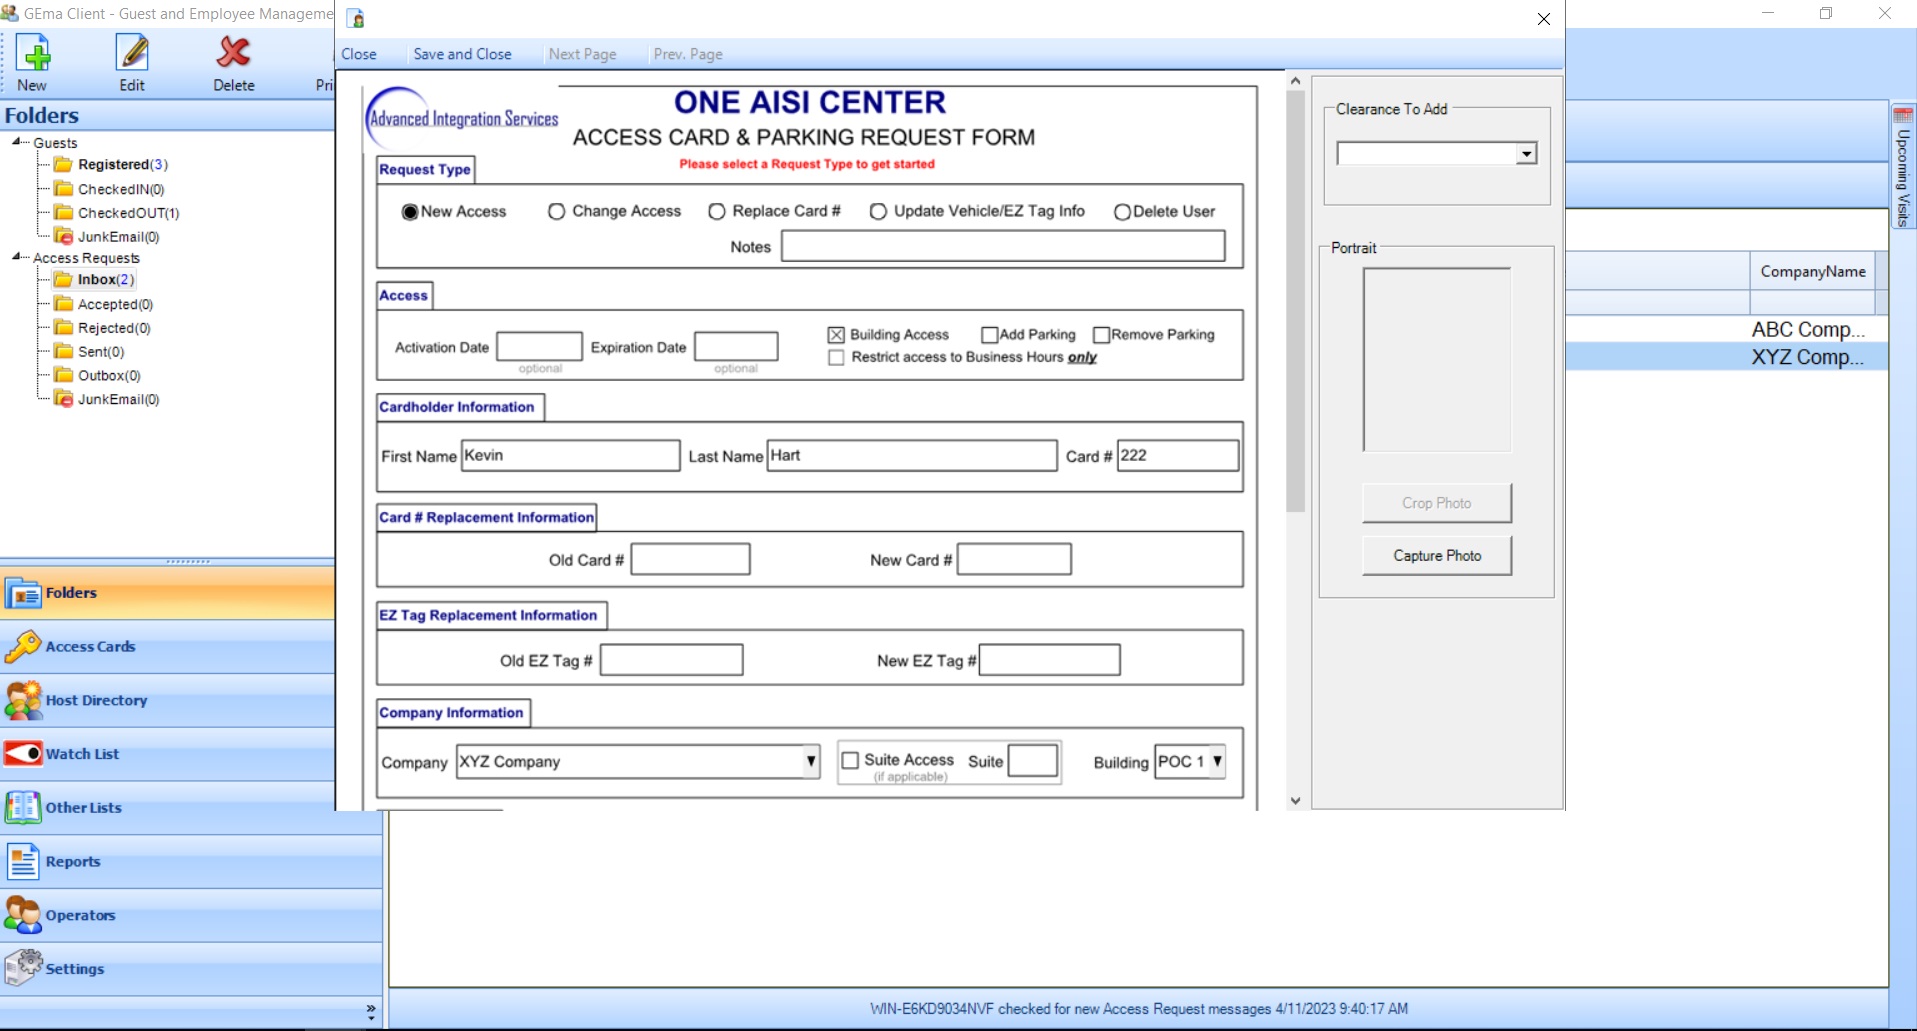Select the XYZ Comp... row in list

coord(1727,357)
